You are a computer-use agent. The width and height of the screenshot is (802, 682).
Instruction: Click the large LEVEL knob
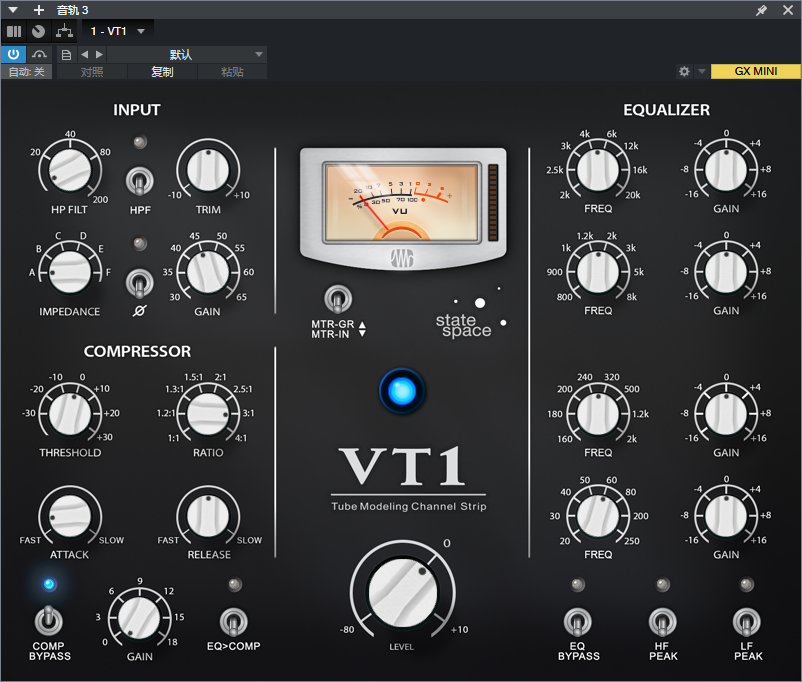point(401,590)
